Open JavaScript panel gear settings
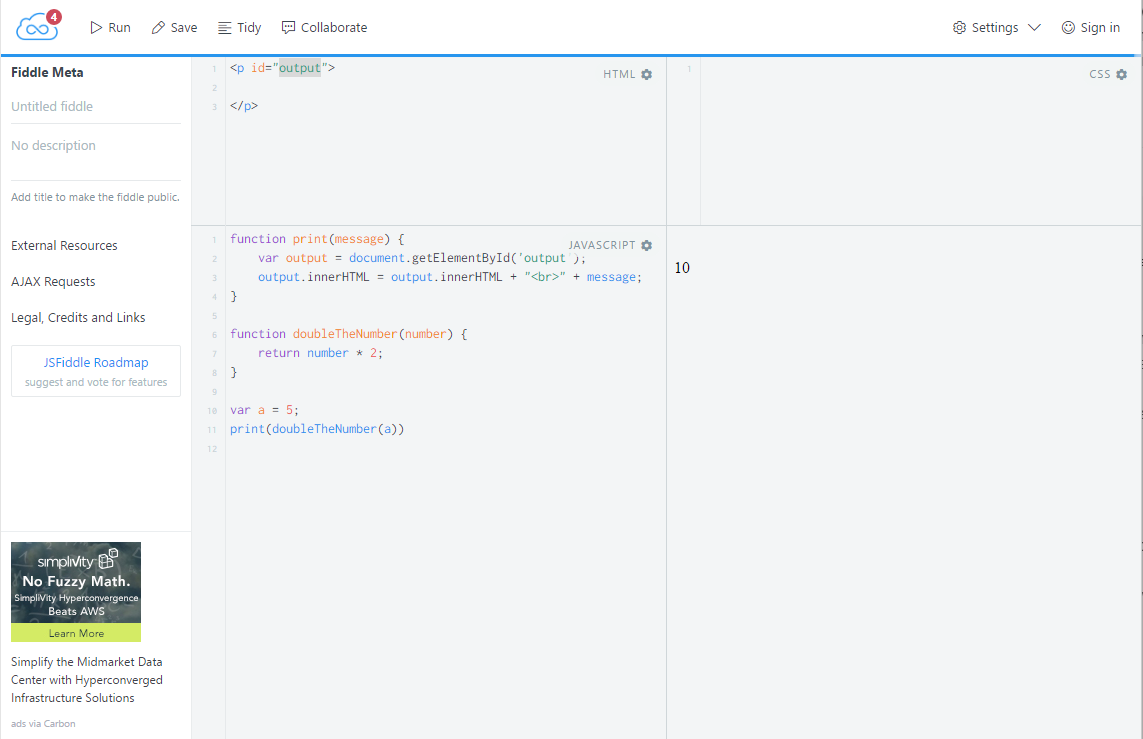Viewport: 1143px width, 739px height. point(647,246)
